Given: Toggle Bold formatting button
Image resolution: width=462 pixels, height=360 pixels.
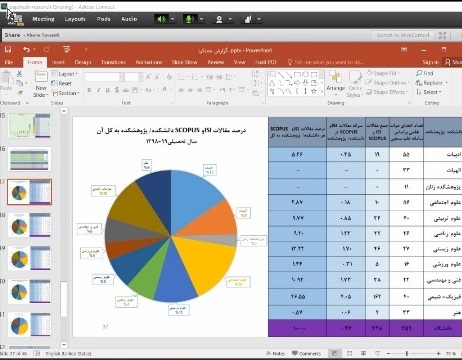Looking at the screenshot, I should 89,90.
